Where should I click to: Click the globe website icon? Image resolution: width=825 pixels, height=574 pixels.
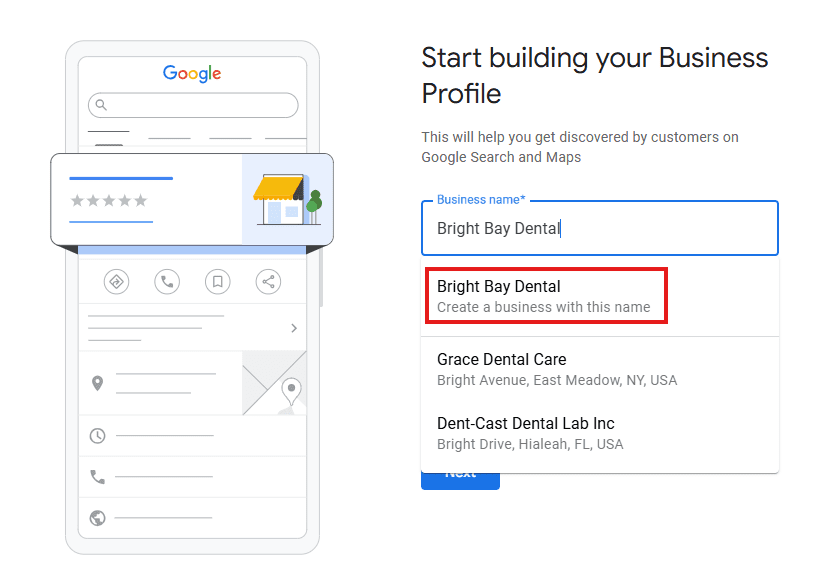97,518
